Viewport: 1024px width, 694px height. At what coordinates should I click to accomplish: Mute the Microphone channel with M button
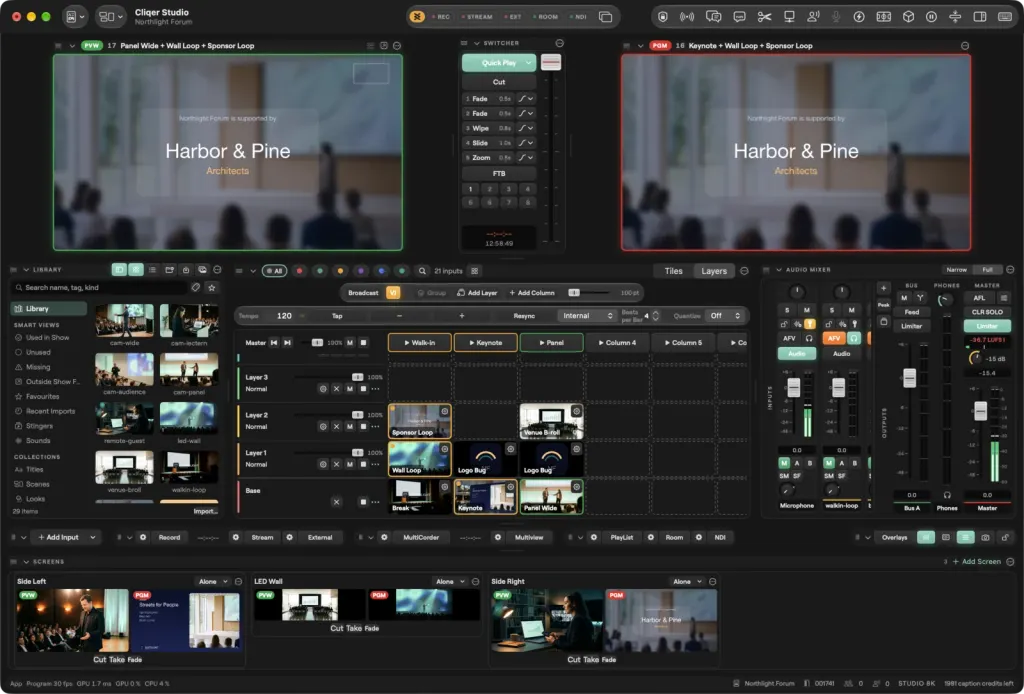click(807, 310)
